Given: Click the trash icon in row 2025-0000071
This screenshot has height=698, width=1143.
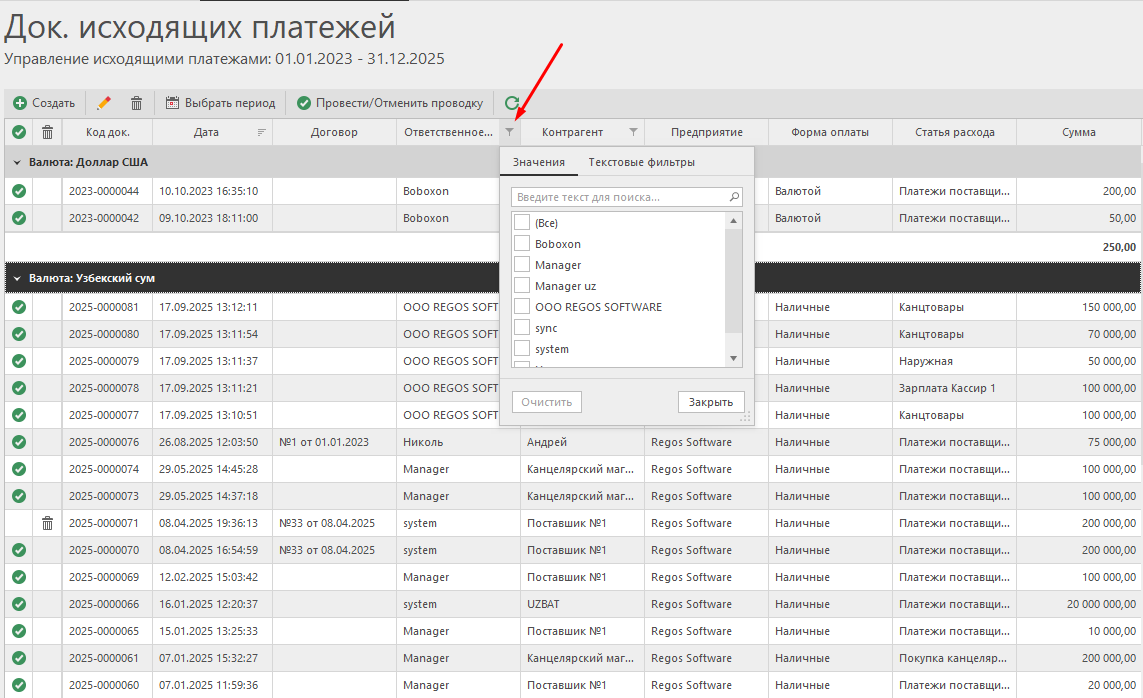Looking at the screenshot, I should pyautogui.click(x=47, y=523).
